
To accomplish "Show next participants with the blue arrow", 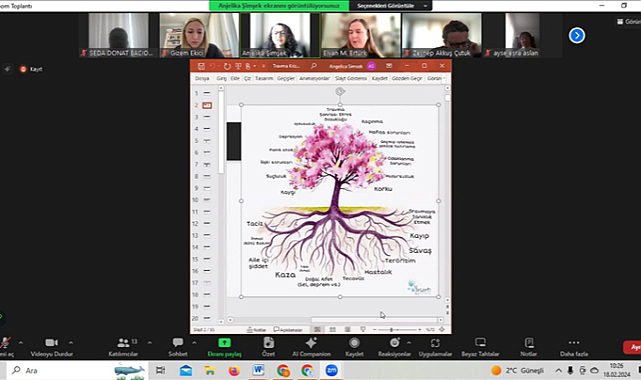I will 576,36.
